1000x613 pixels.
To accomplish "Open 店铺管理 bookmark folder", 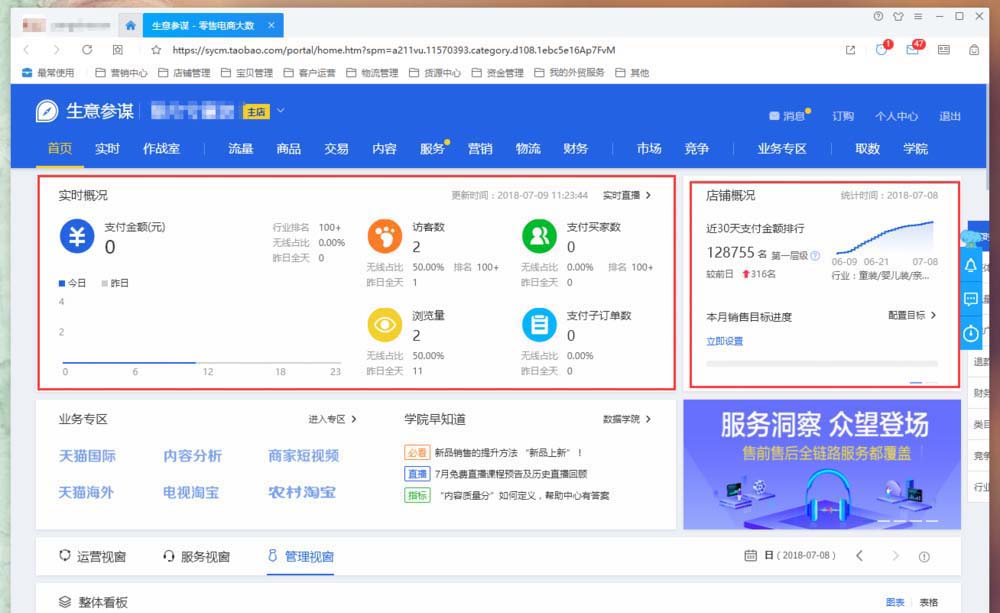I will pos(184,73).
